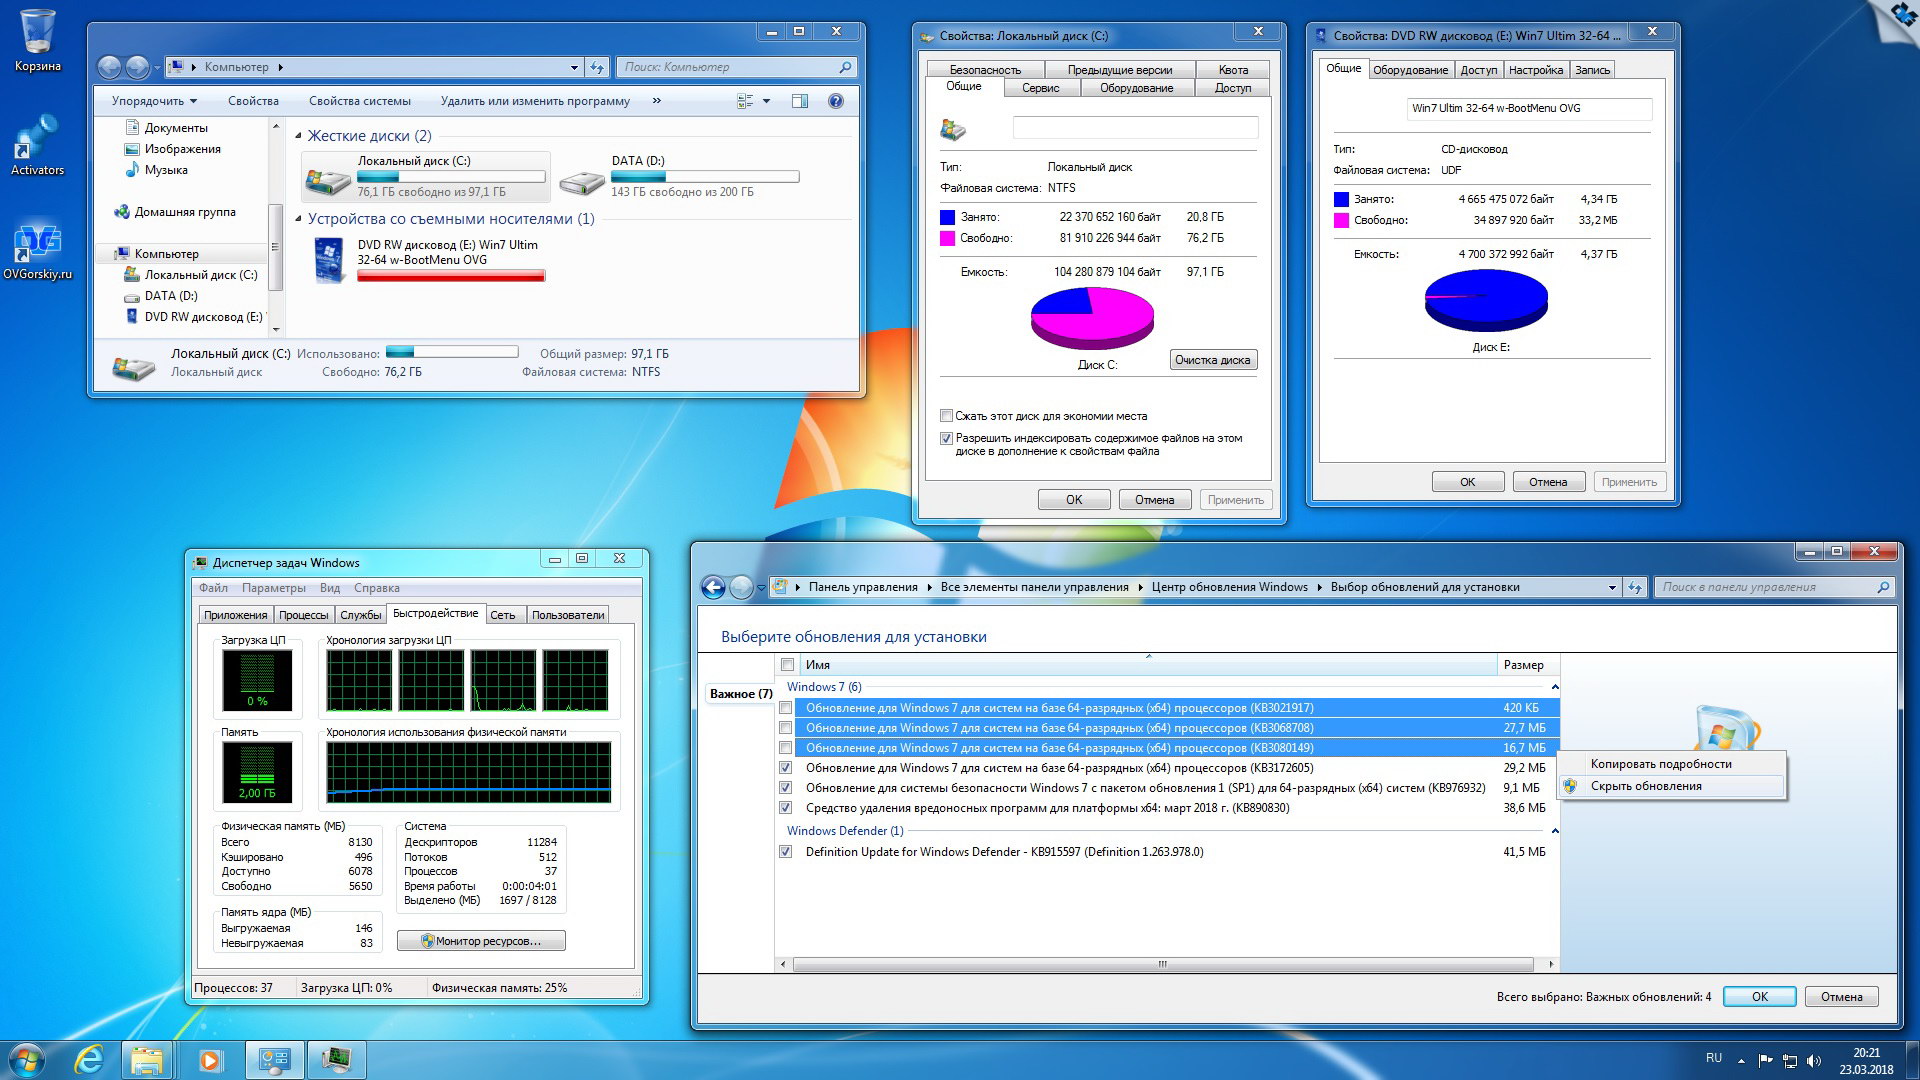Click the red usage bar of DVD drive E:

click(451, 276)
